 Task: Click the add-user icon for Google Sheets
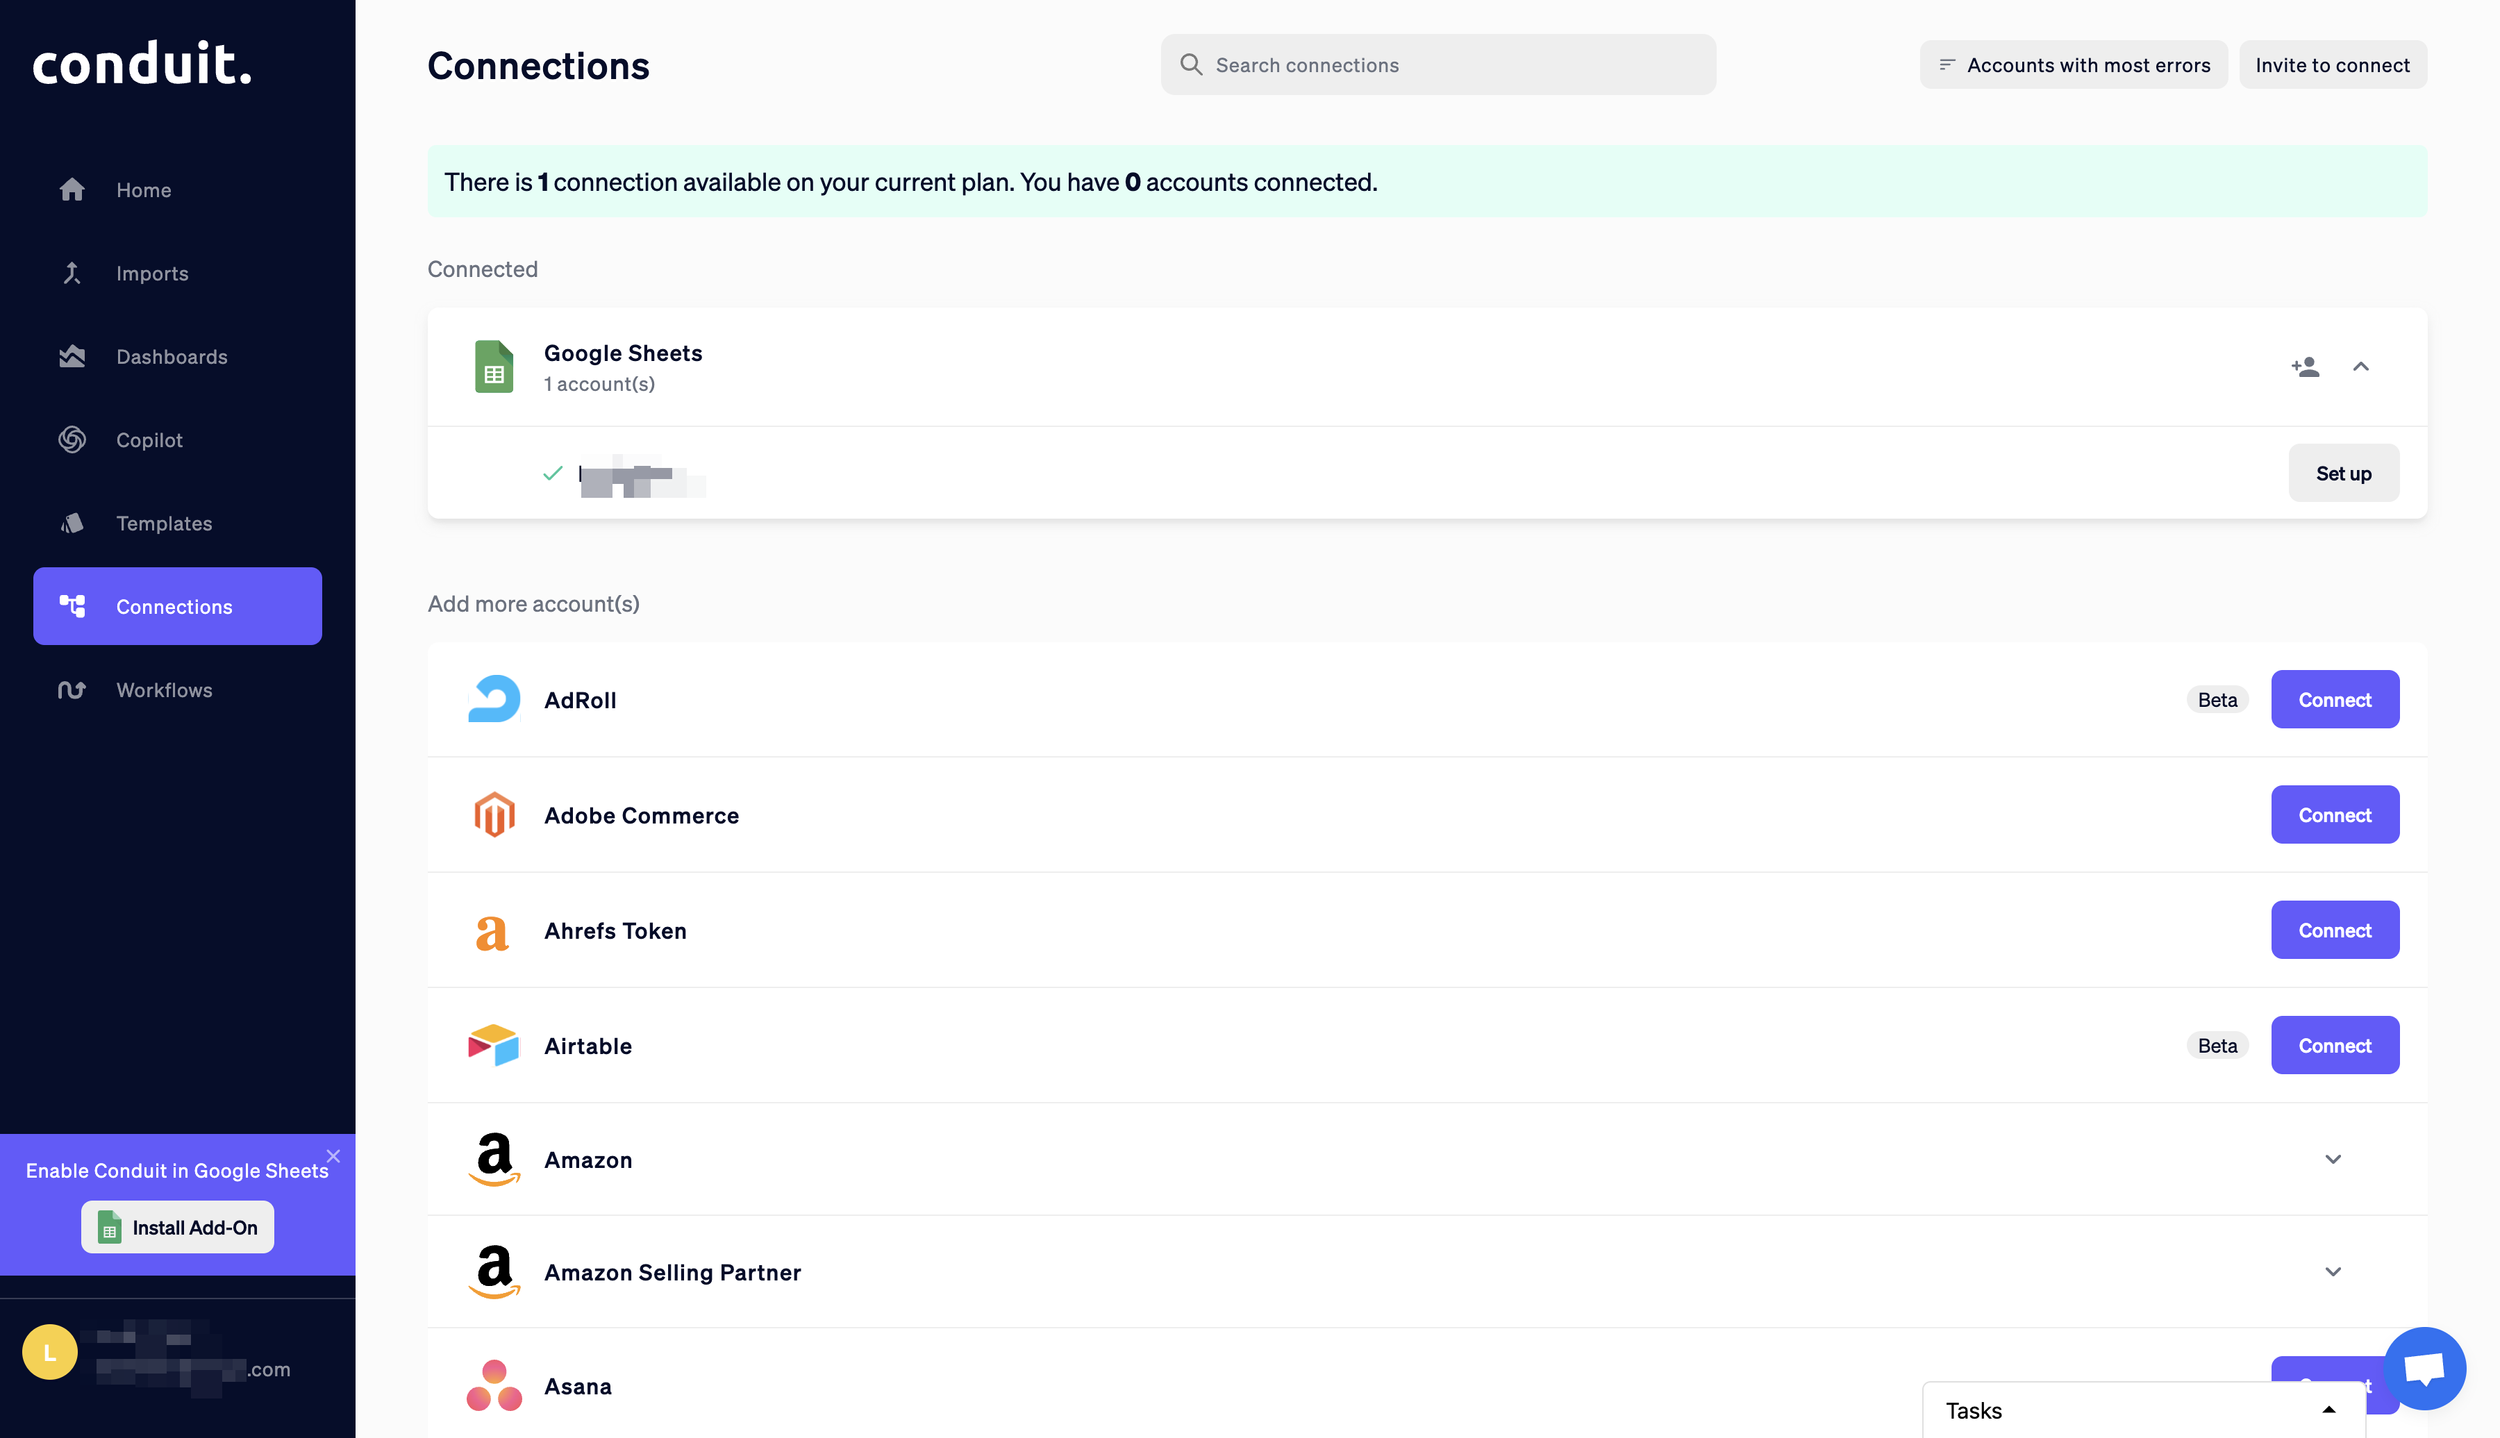tap(2305, 367)
